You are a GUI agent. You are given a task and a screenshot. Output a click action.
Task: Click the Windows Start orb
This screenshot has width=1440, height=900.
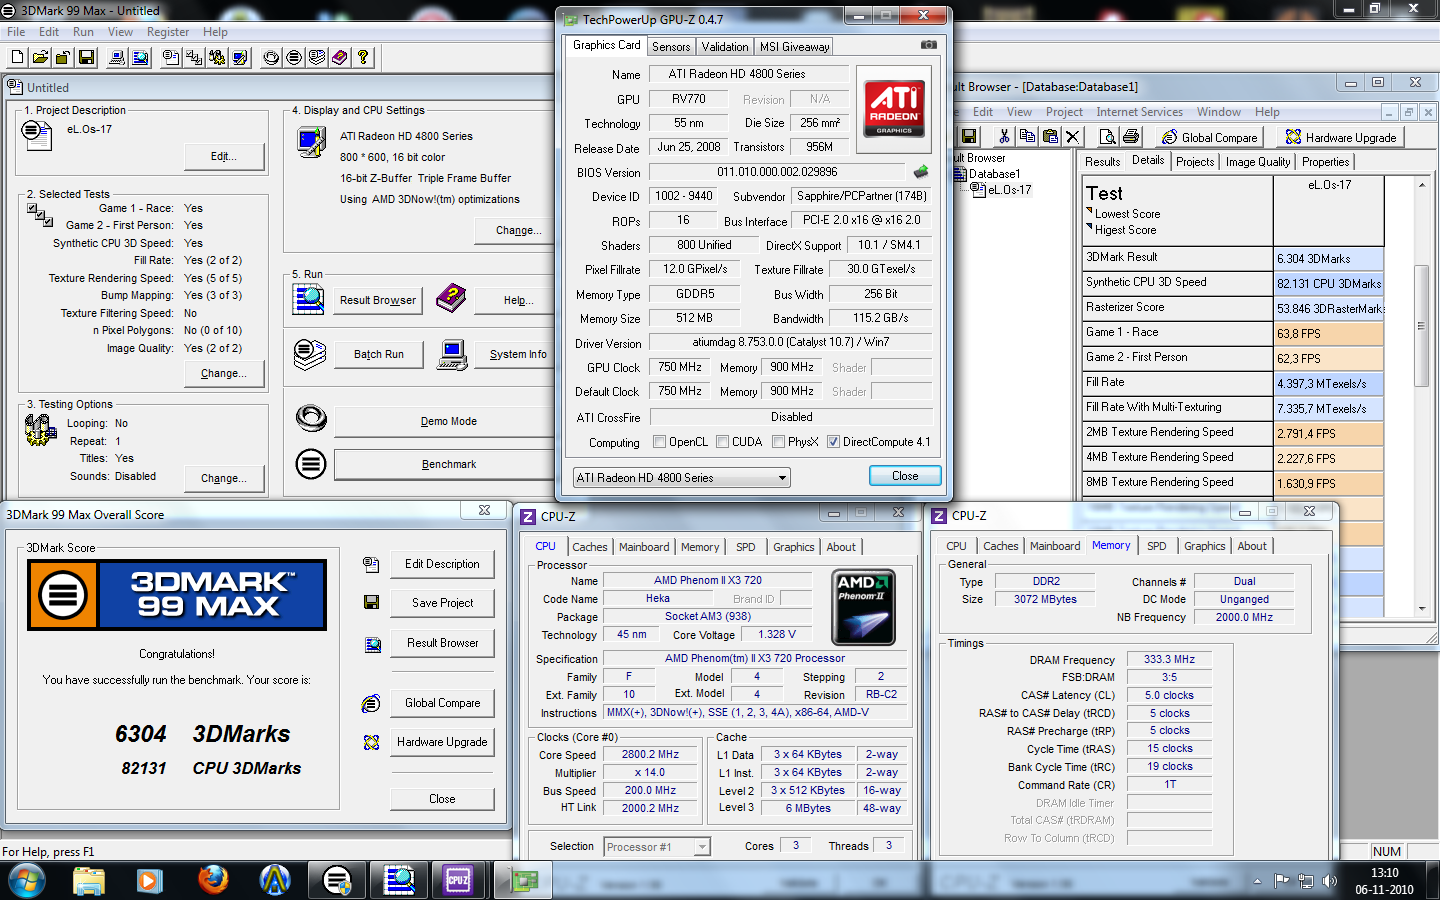tap(26, 880)
